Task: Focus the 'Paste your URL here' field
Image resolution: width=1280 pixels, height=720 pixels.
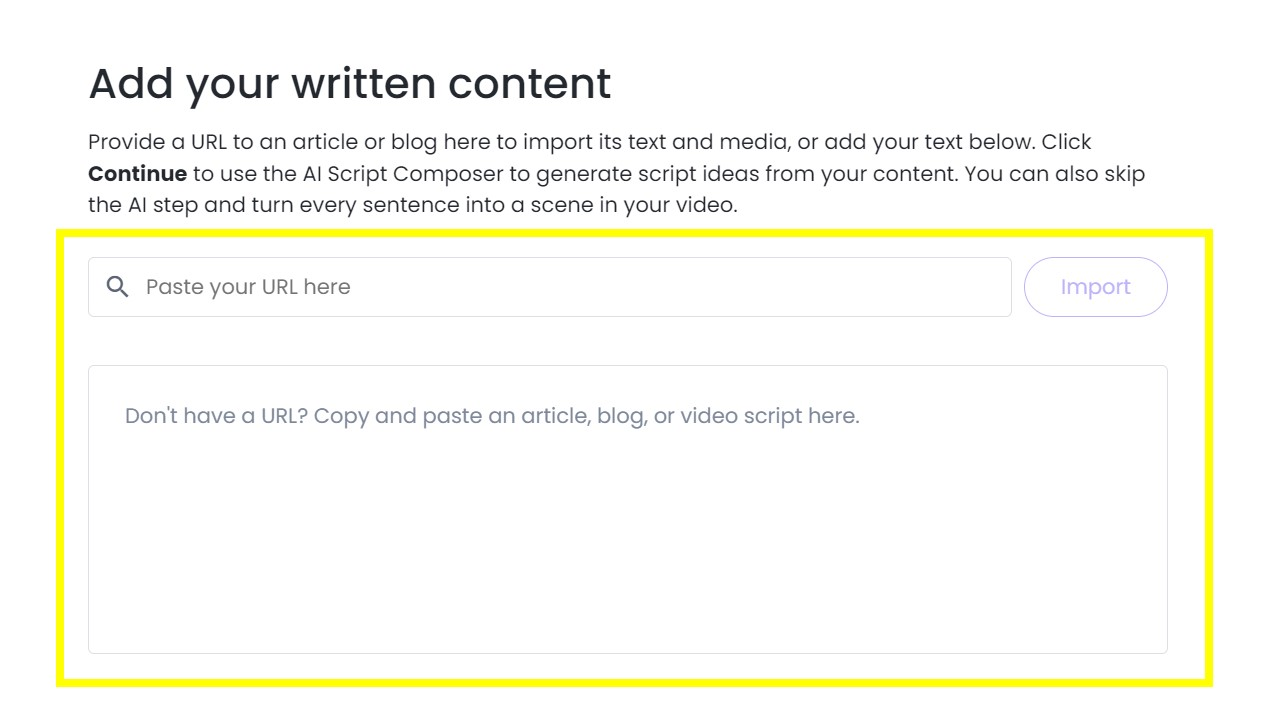Action: pyautogui.click(x=550, y=287)
